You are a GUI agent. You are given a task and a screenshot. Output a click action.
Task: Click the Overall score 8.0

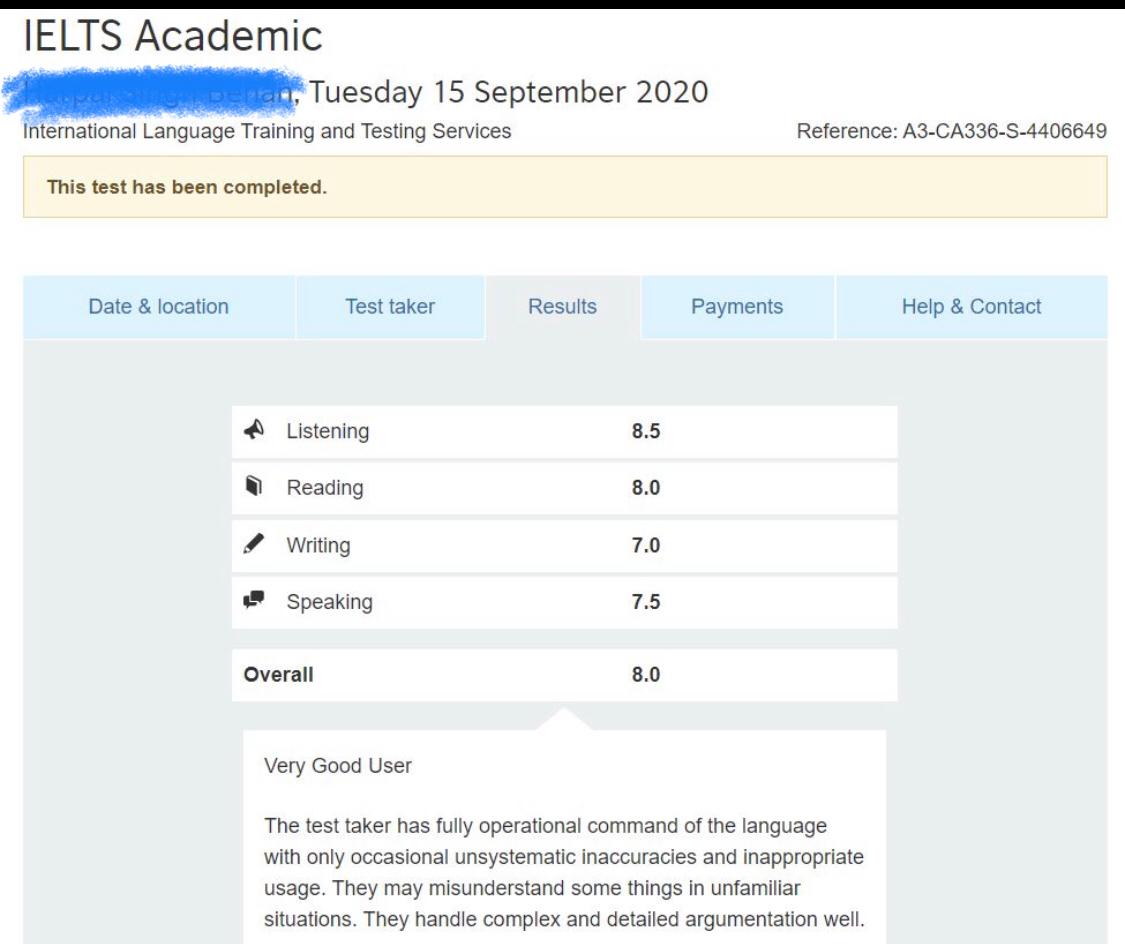click(x=646, y=675)
